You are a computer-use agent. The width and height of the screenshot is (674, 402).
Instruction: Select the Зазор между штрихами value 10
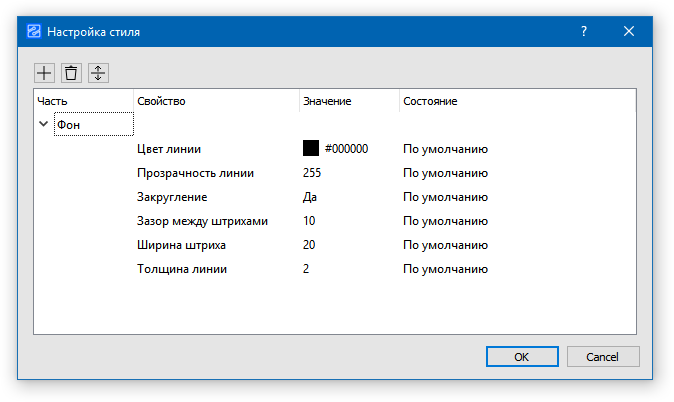coord(309,221)
